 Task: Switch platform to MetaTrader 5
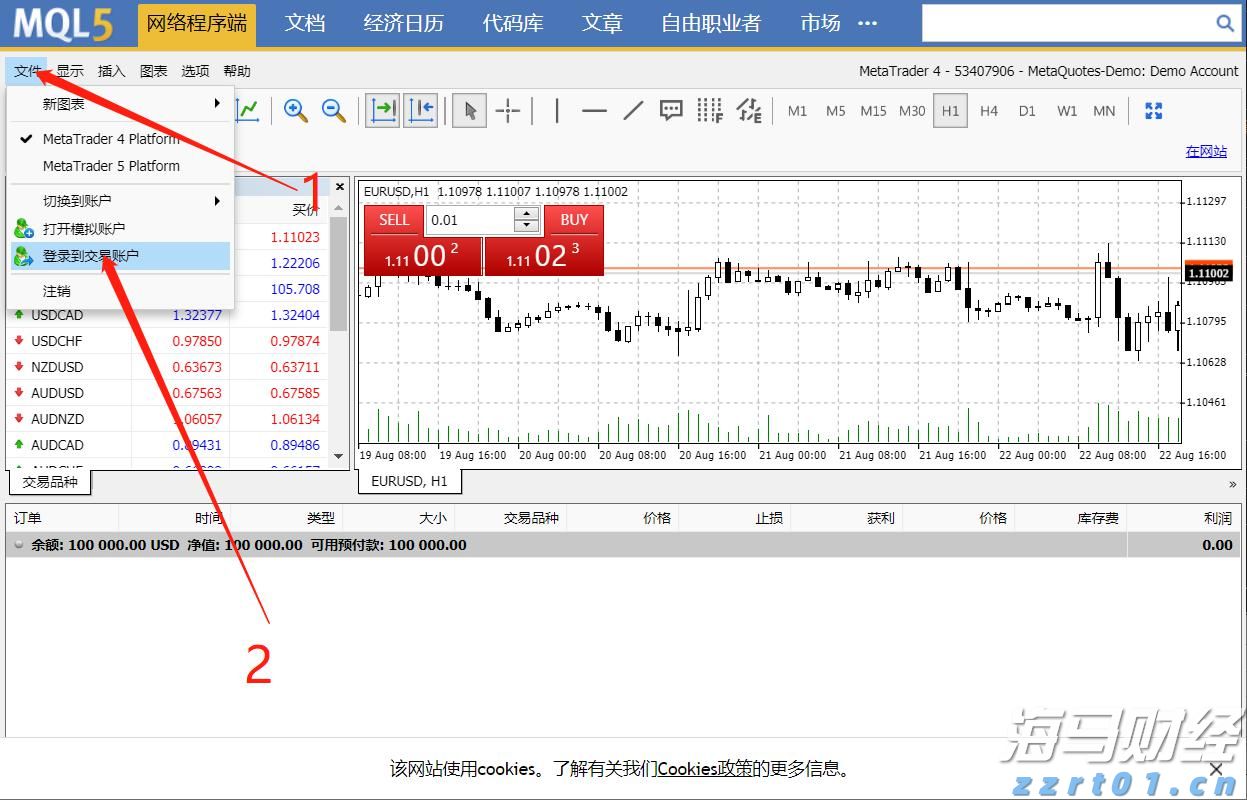(x=110, y=166)
